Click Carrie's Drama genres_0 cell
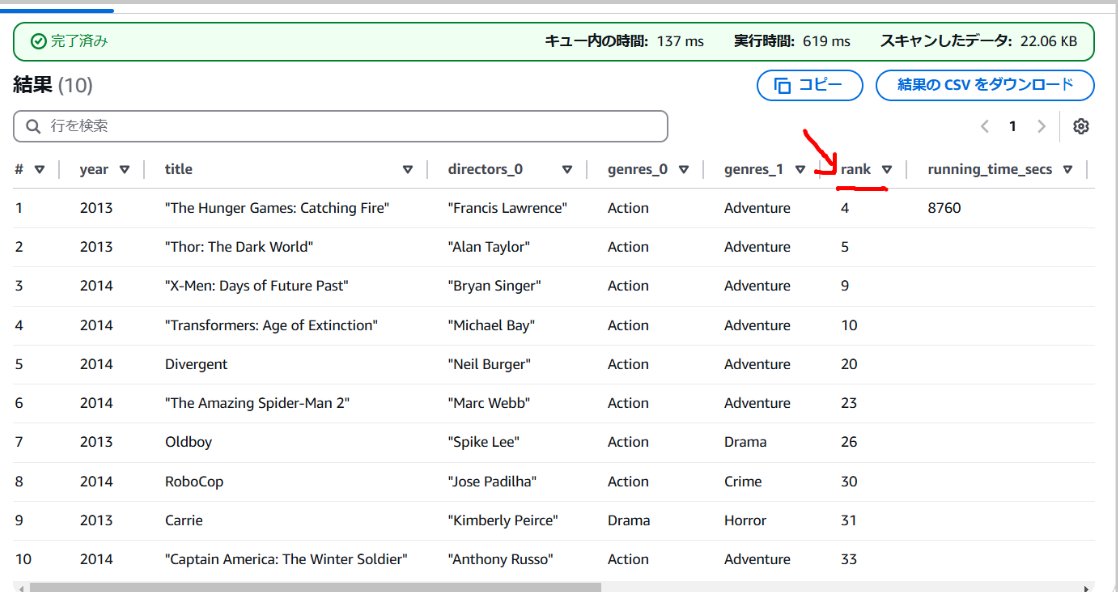This screenshot has width=1118, height=592. (x=628, y=521)
